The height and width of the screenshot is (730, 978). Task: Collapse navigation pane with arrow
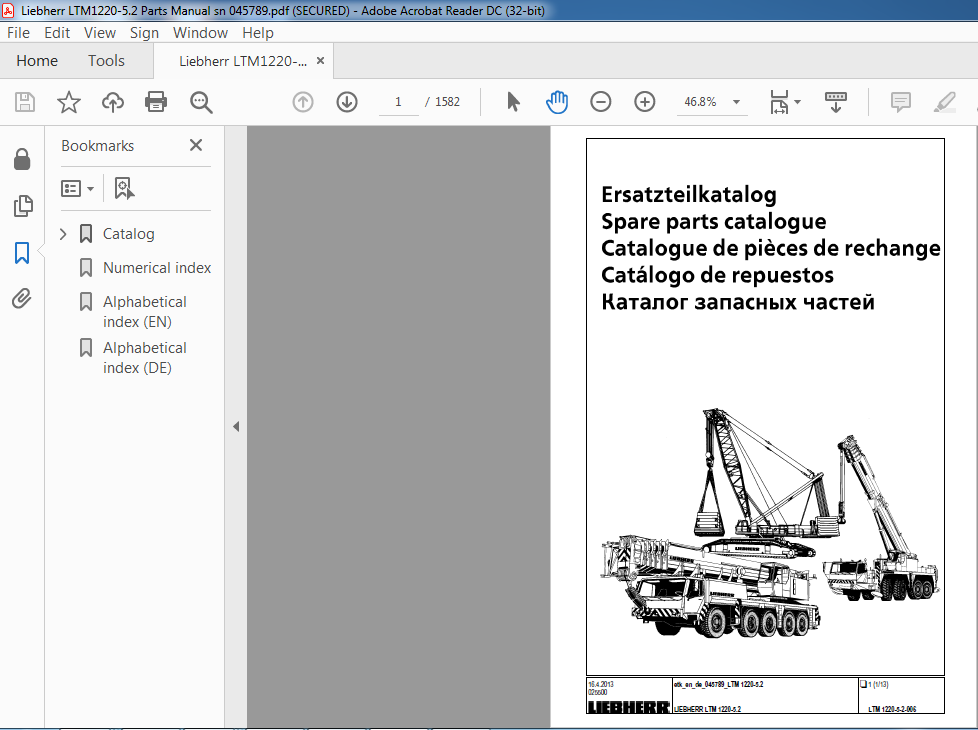[x=236, y=427]
